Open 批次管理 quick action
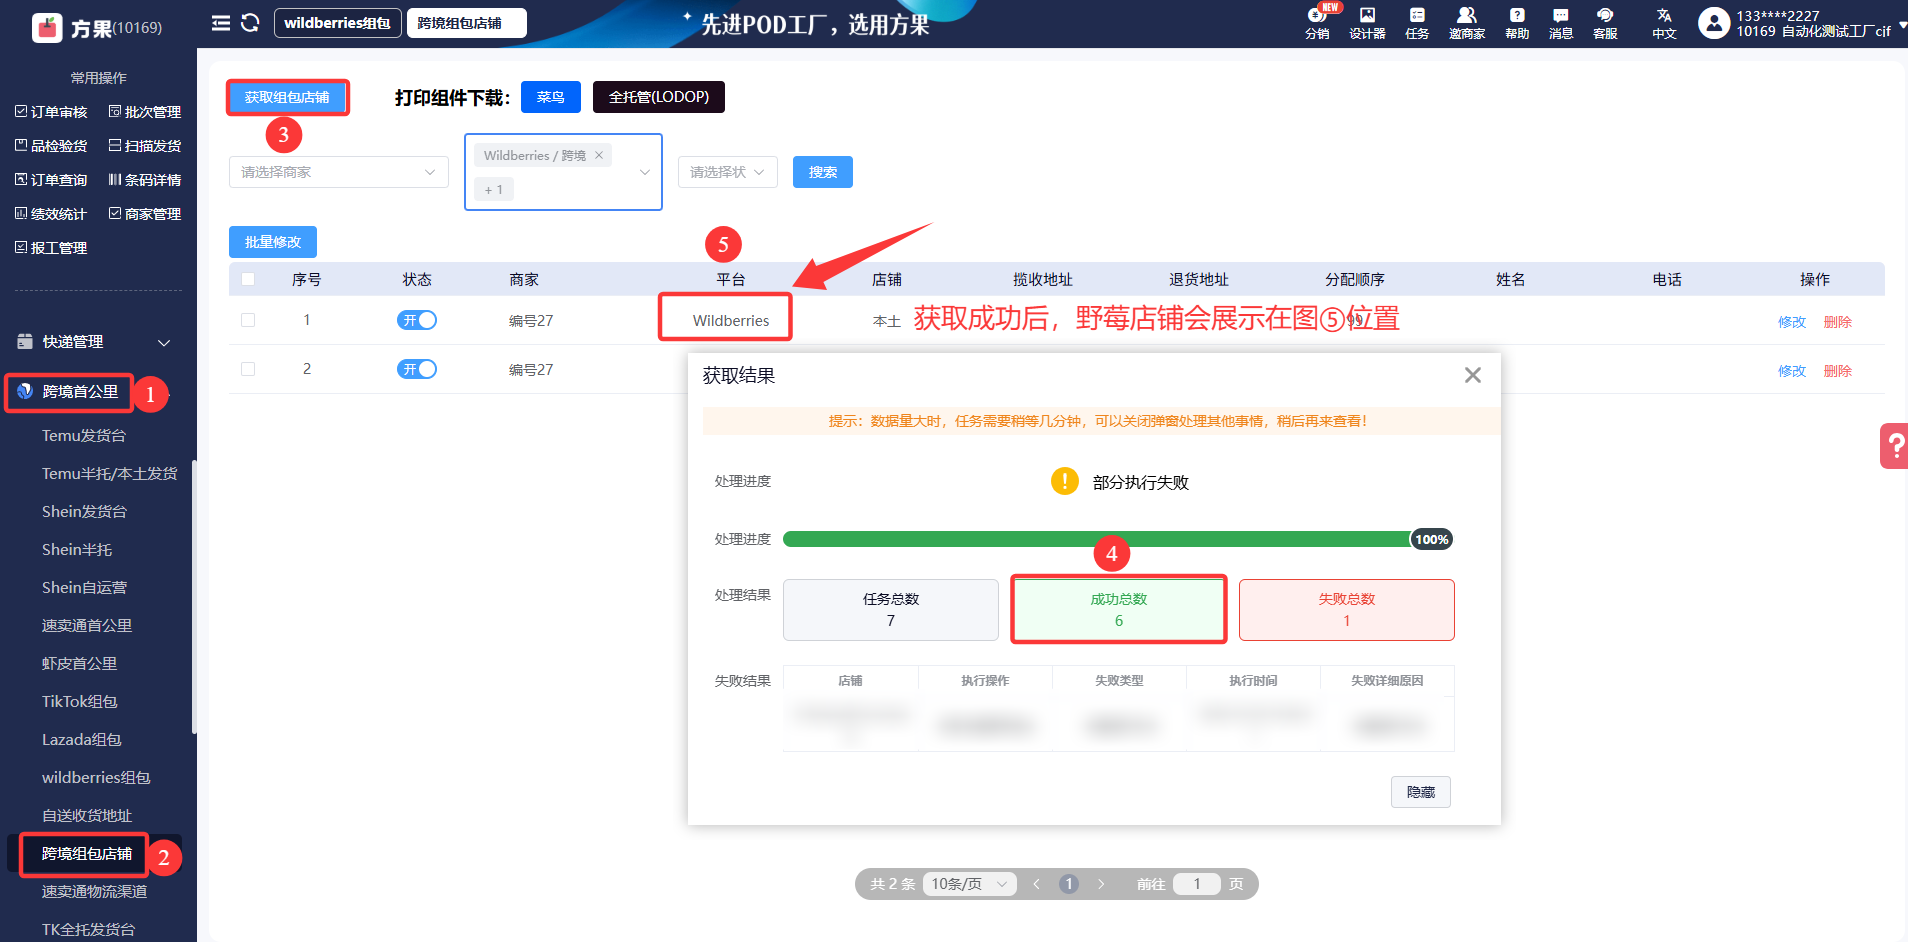The height and width of the screenshot is (942, 1908). pos(145,112)
